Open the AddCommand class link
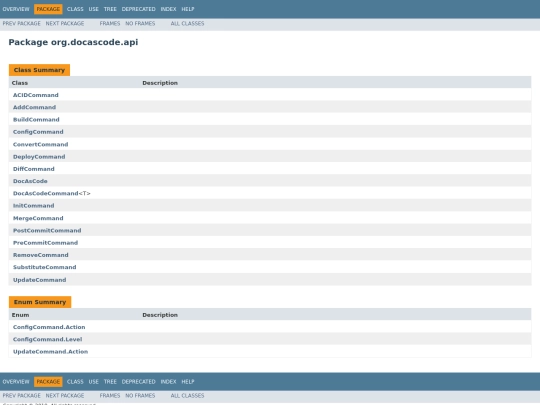 click(34, 107)
